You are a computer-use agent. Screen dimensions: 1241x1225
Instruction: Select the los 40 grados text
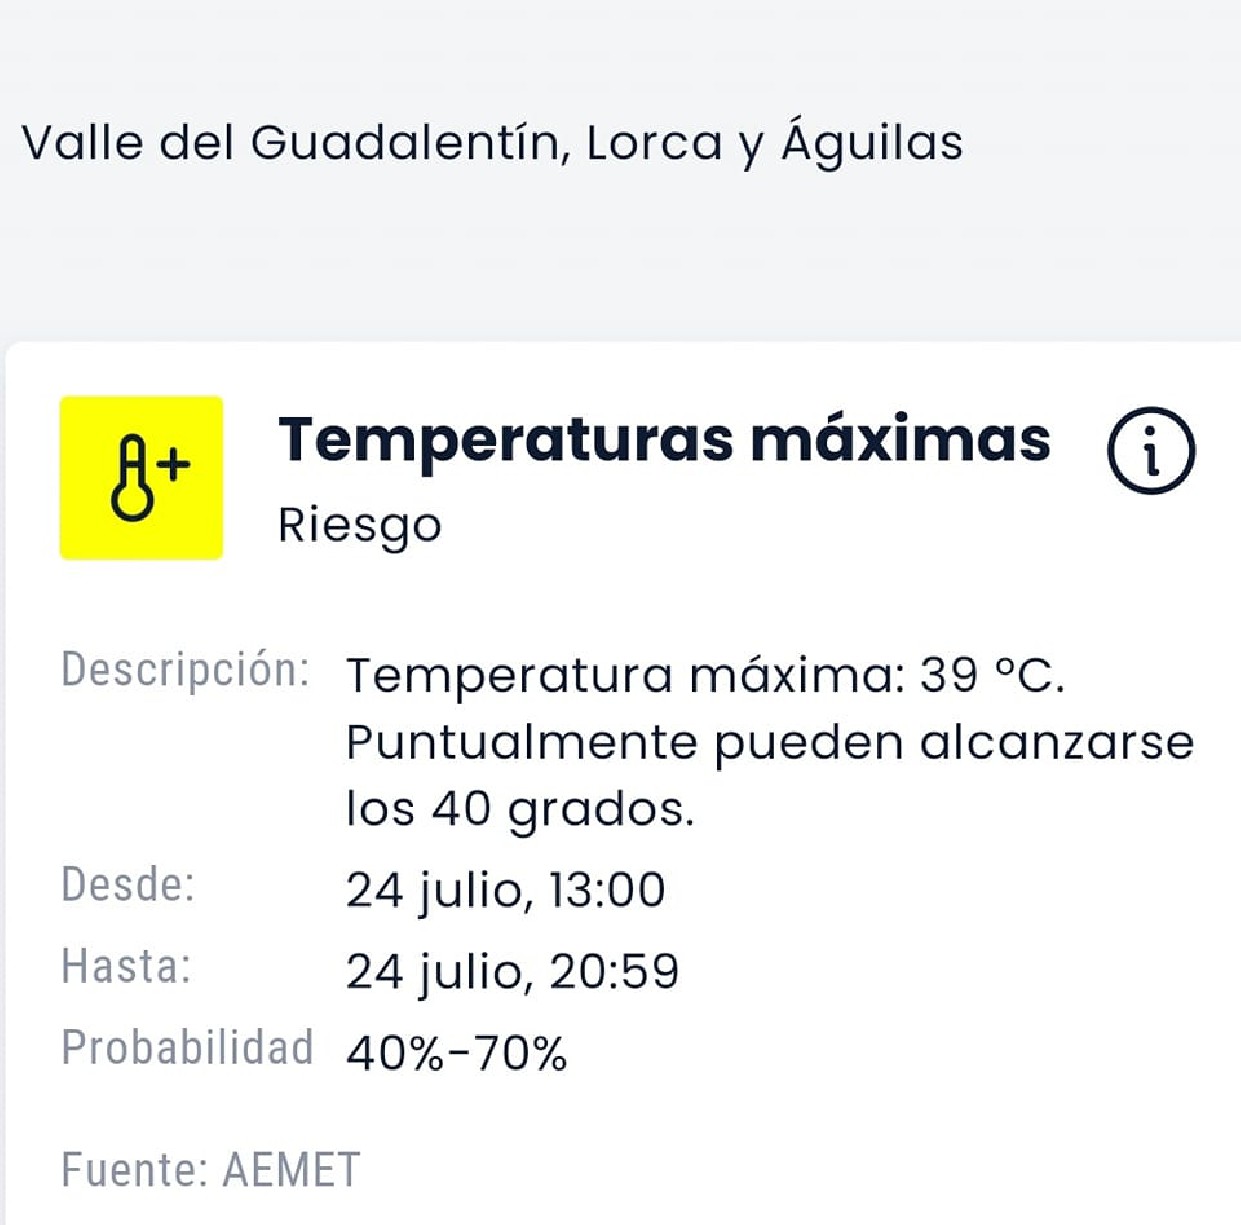(519, 809)
